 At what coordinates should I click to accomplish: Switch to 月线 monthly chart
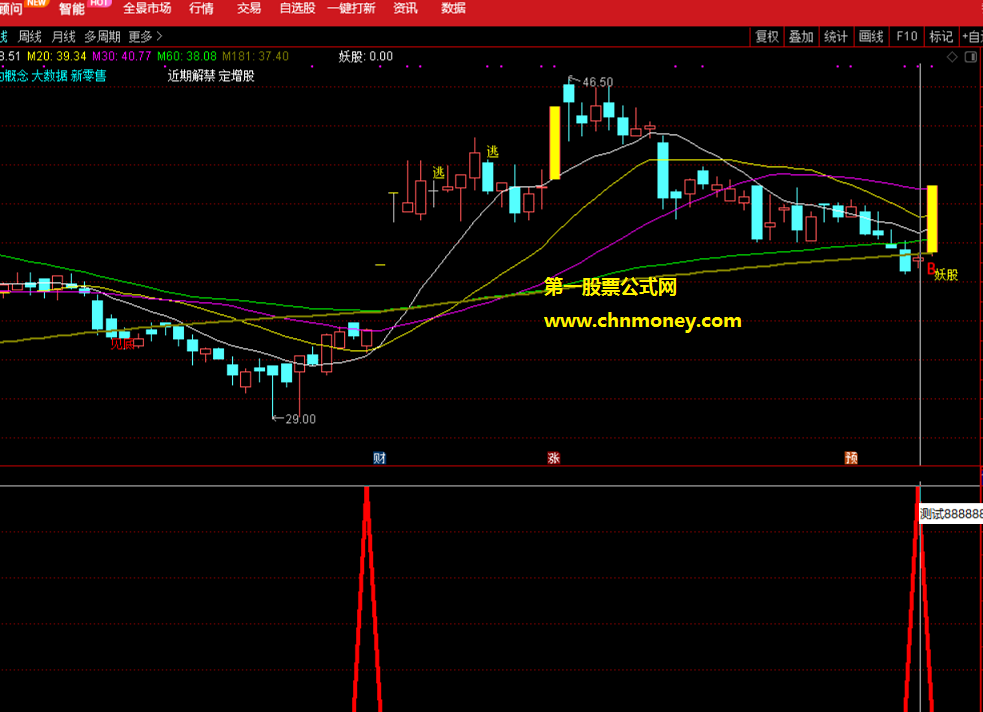tap(63, 37)
